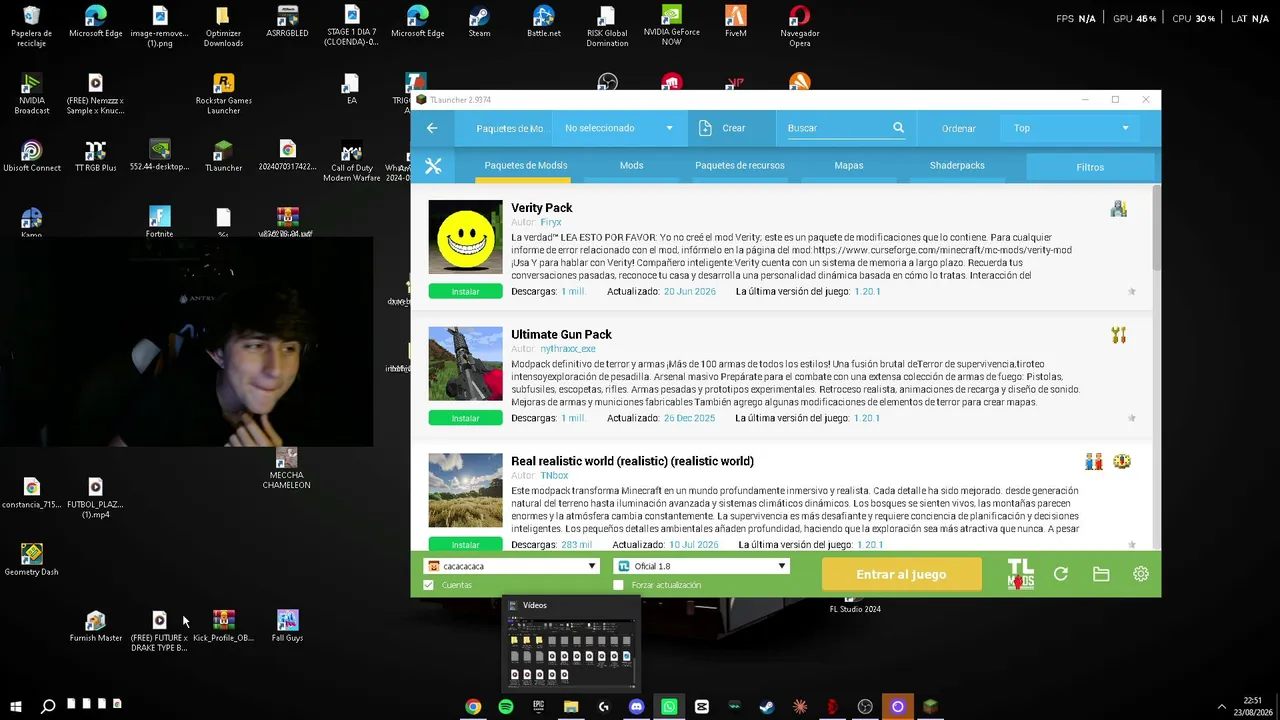Favorite Verity Pack with its star icon

pyautogui.click(x=1132, y=292)
